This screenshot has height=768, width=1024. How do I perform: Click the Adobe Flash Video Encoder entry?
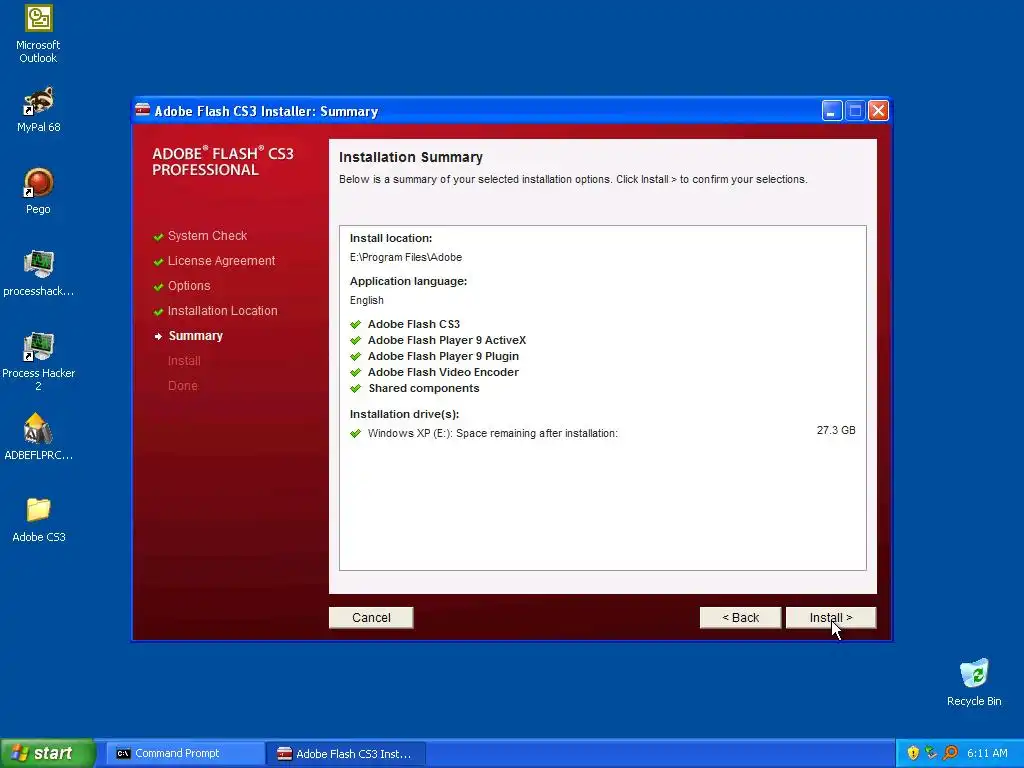(x=443, y=372)
